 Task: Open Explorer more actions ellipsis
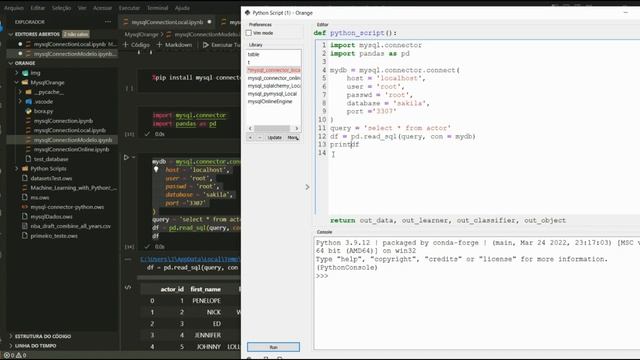pos(108,22)
